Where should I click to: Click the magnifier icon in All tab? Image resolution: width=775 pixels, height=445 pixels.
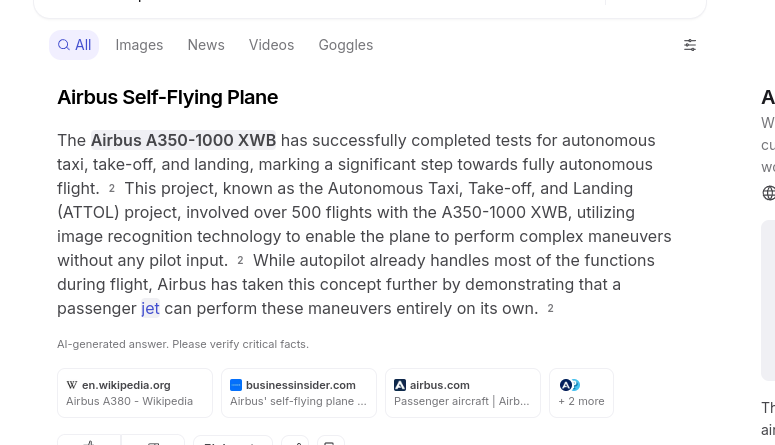[63, 45]
